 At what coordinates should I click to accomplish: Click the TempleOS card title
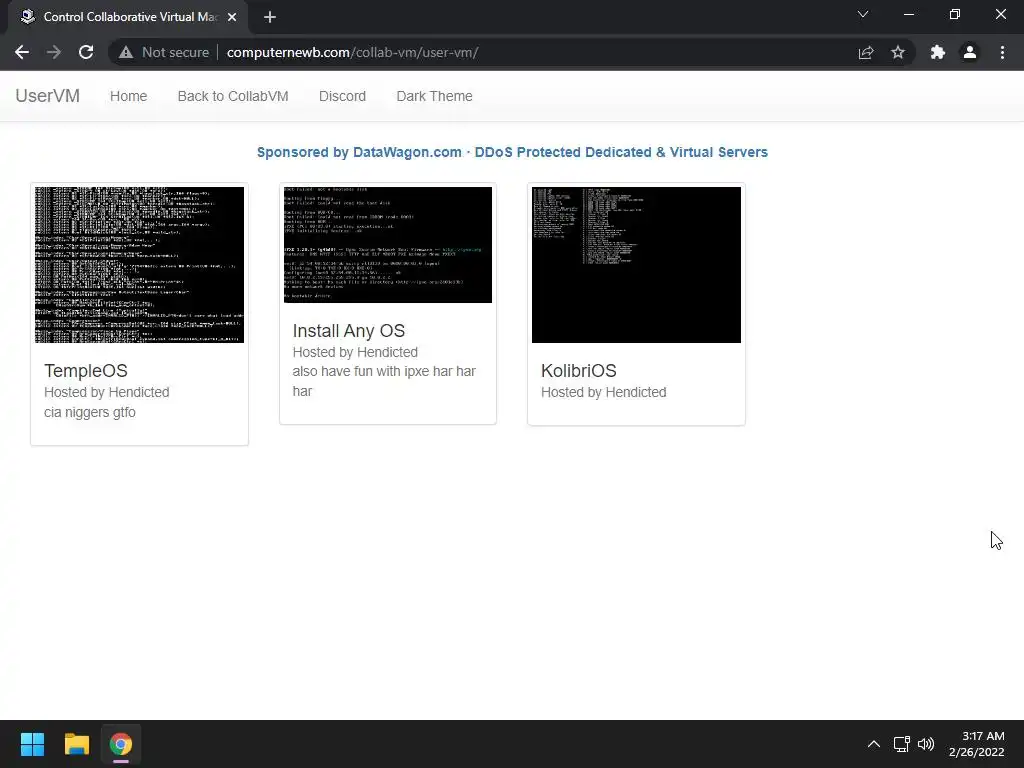pos(86,370)
